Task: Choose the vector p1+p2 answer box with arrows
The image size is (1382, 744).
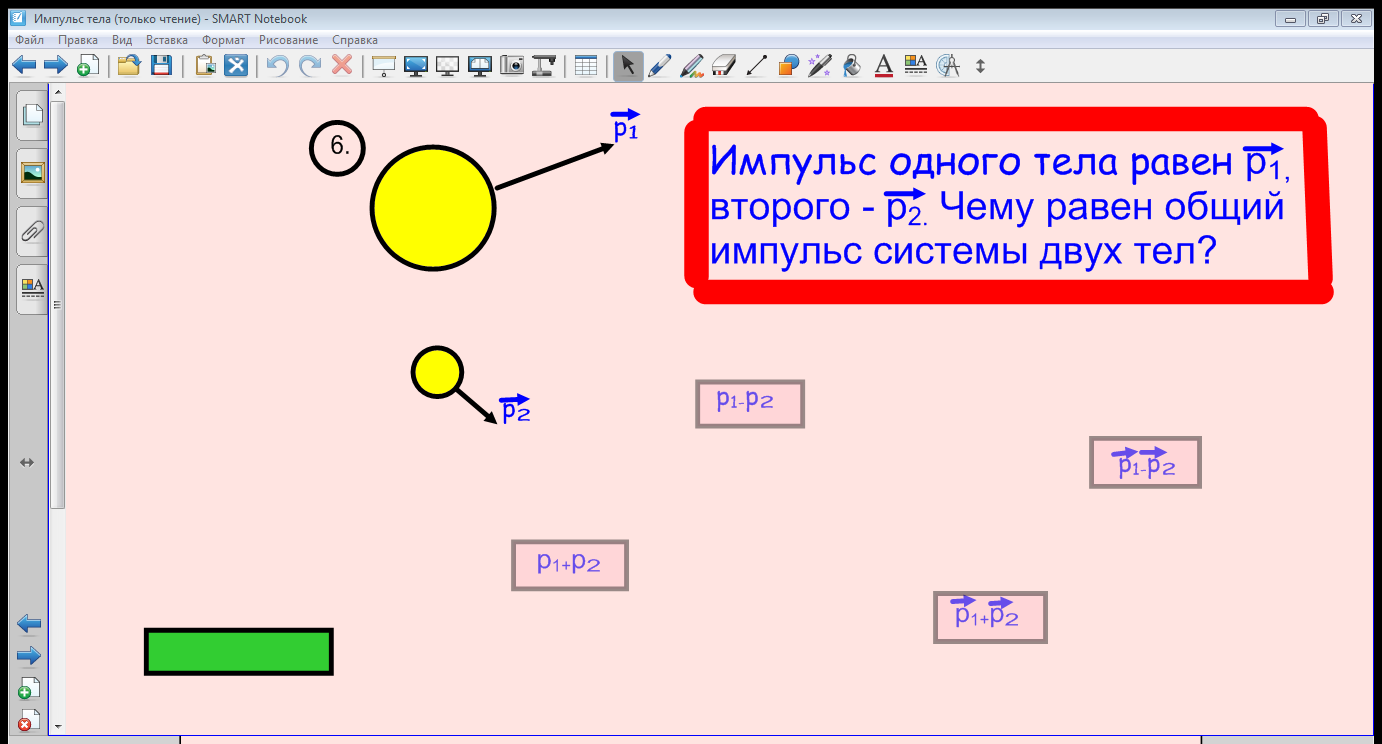Action: tap(990, 617)
